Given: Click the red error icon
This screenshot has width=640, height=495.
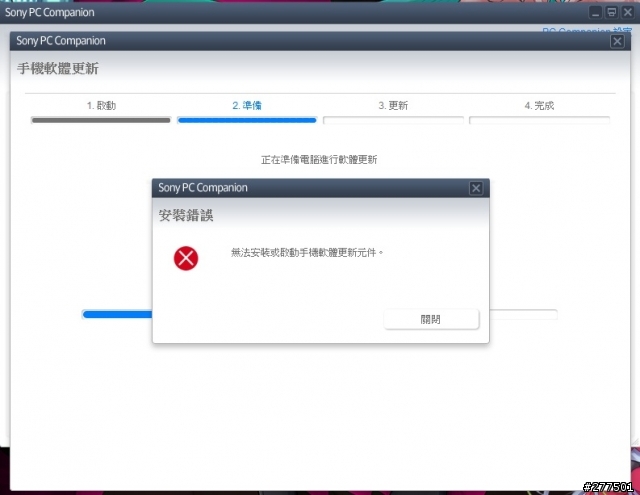Looking at the screenshot, I should (x=186, y=258).
